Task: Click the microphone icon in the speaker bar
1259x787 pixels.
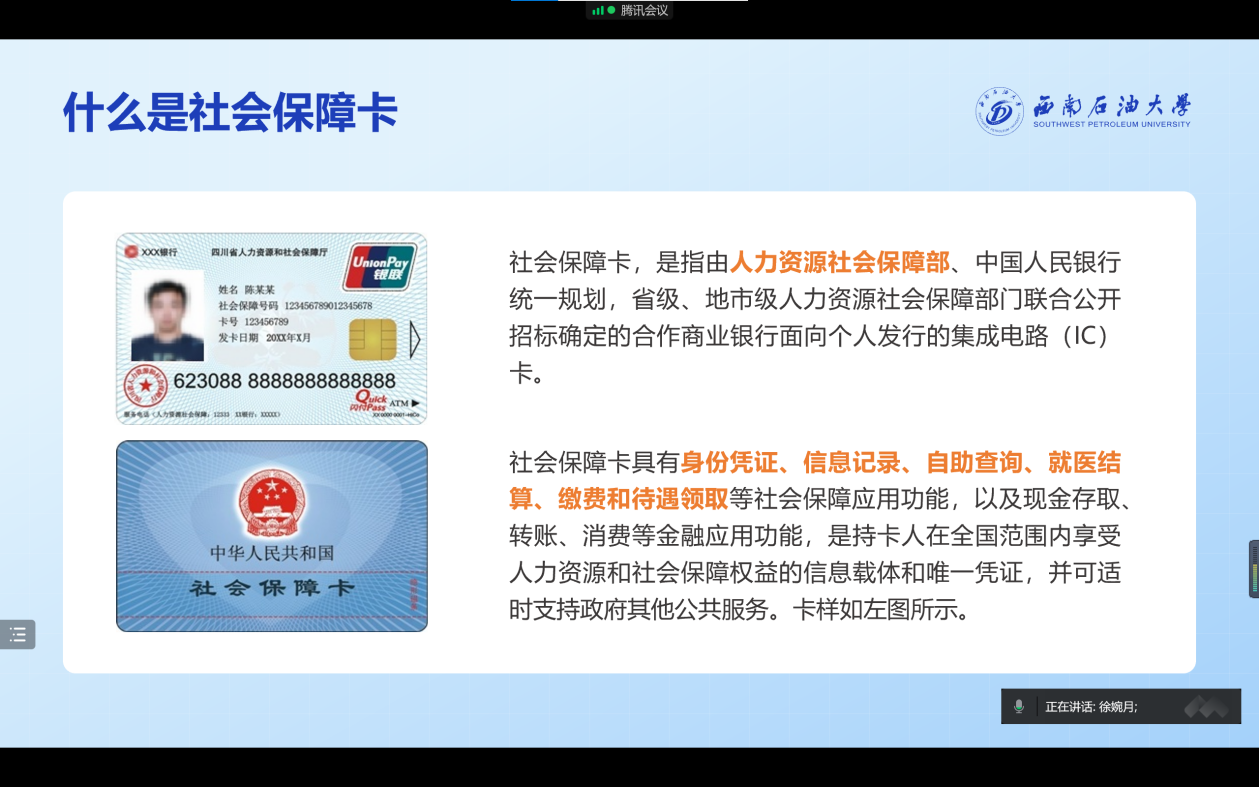Action: click(x=1019, y=706)
